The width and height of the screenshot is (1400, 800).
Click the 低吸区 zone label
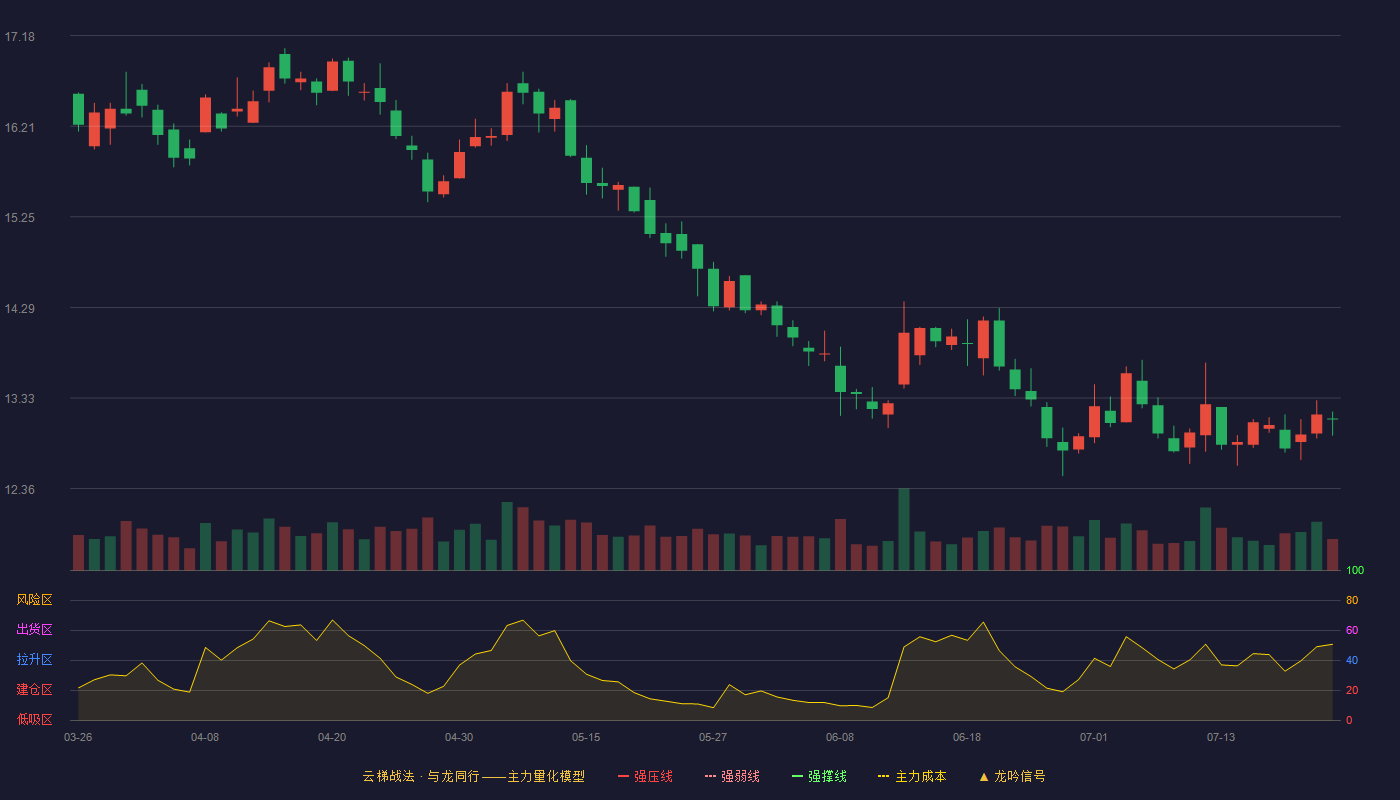[x=34, y=719]
